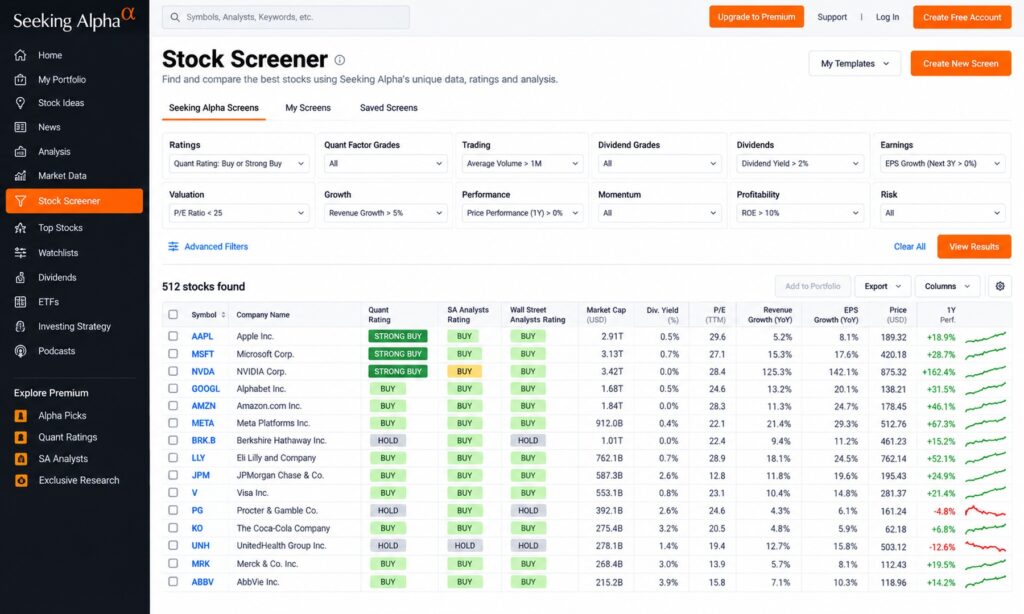
Task: Click the Watchlists icon in the sidebar
Action: 20,253
